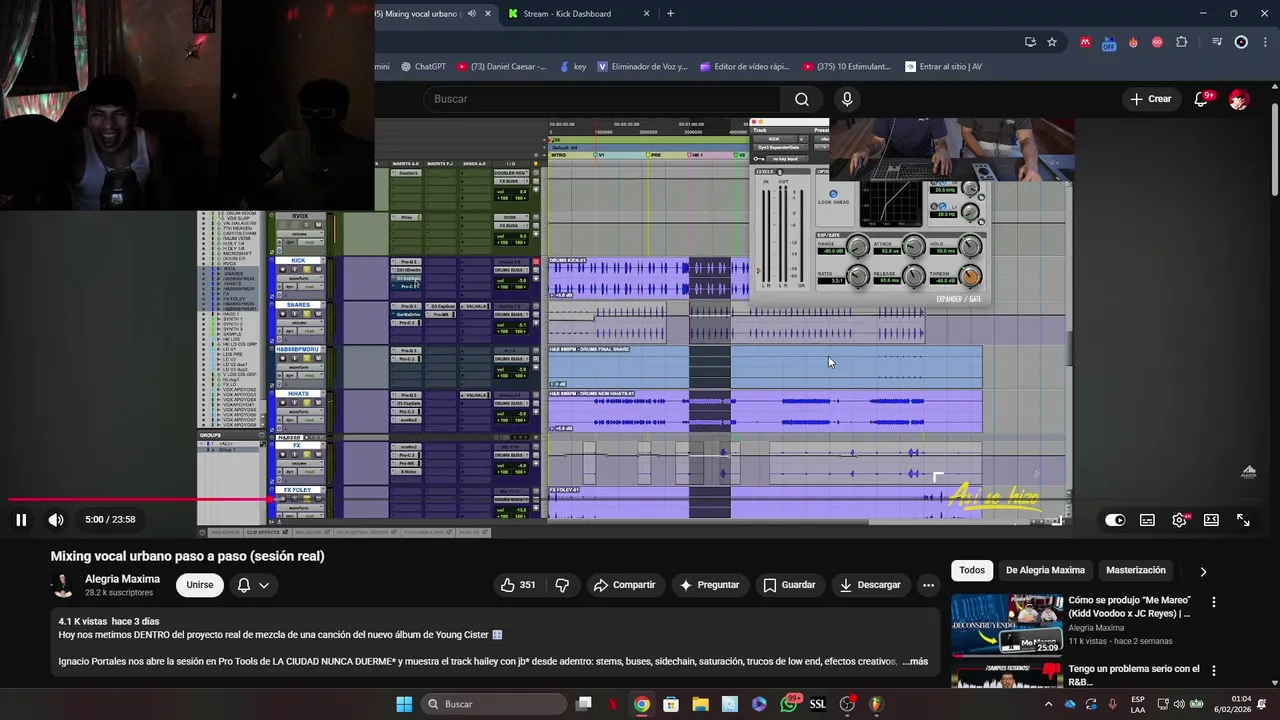Open the red M extension icon
The image size is (1280, 720).
(1085, 42)
